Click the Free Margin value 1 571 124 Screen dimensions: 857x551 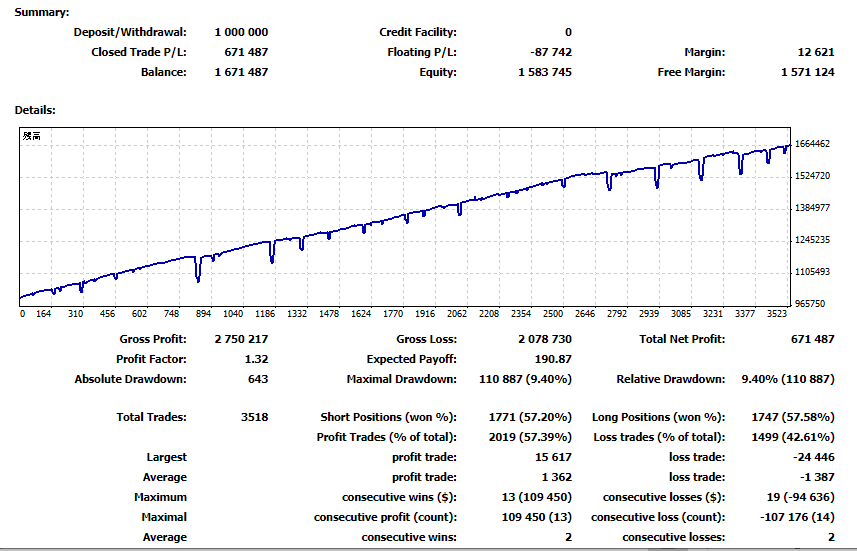(806, 72)
